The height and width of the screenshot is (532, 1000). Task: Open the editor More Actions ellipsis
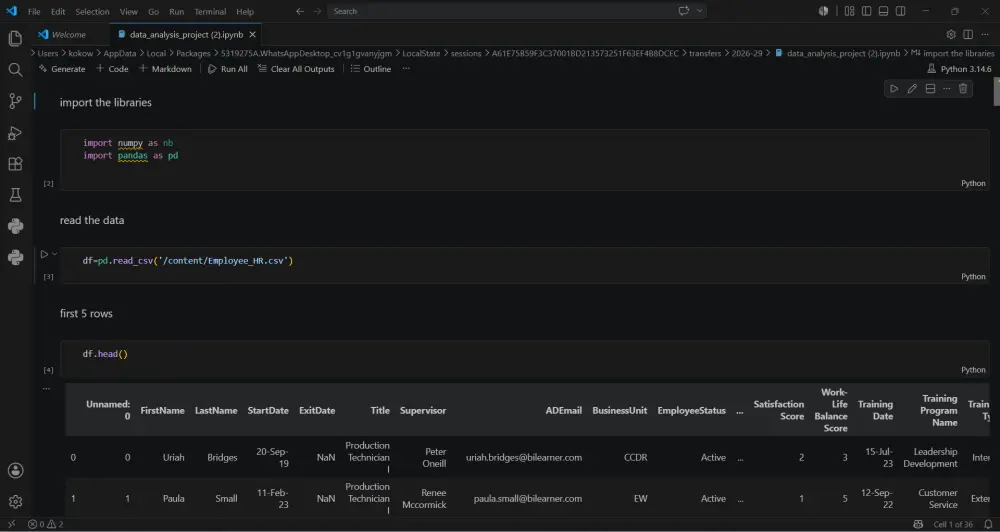[x=985, y=34]
